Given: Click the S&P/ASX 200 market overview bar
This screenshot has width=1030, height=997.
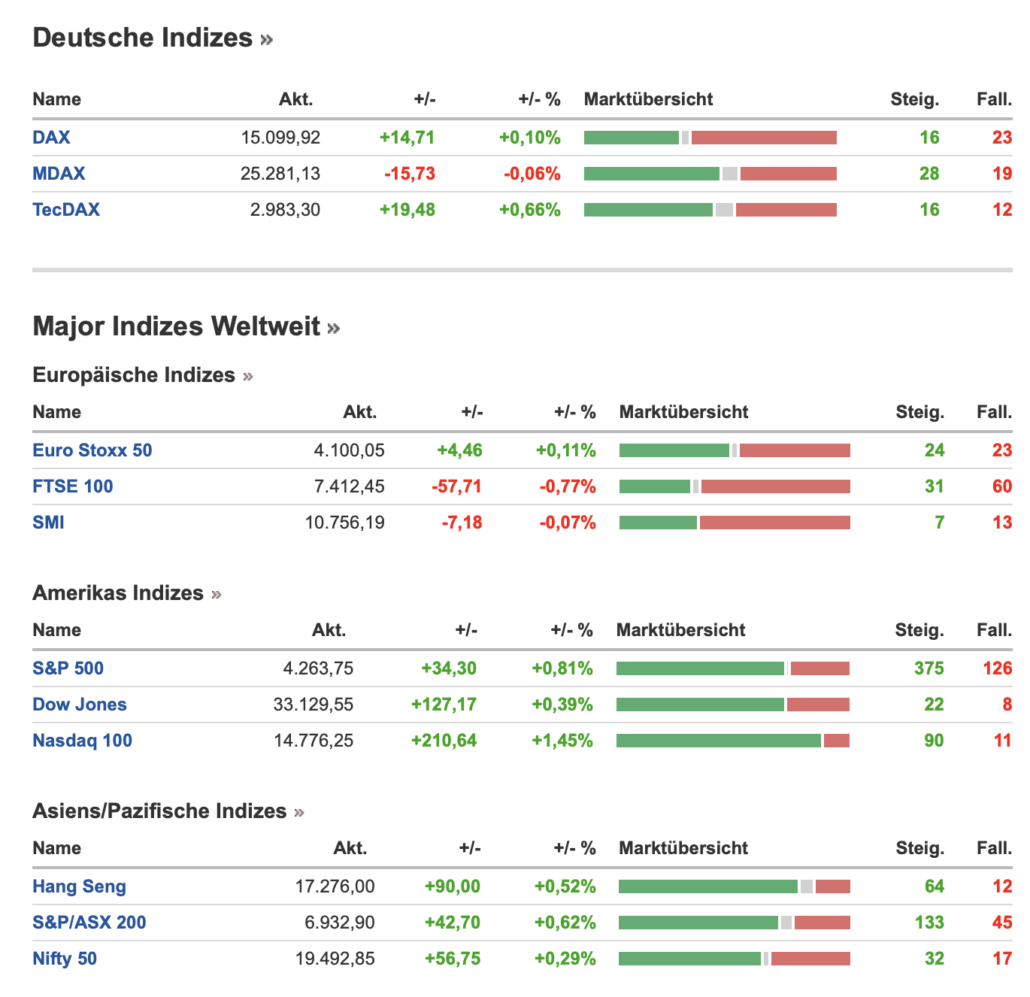Looking at the screenshot, I should [x=734, y=922].
